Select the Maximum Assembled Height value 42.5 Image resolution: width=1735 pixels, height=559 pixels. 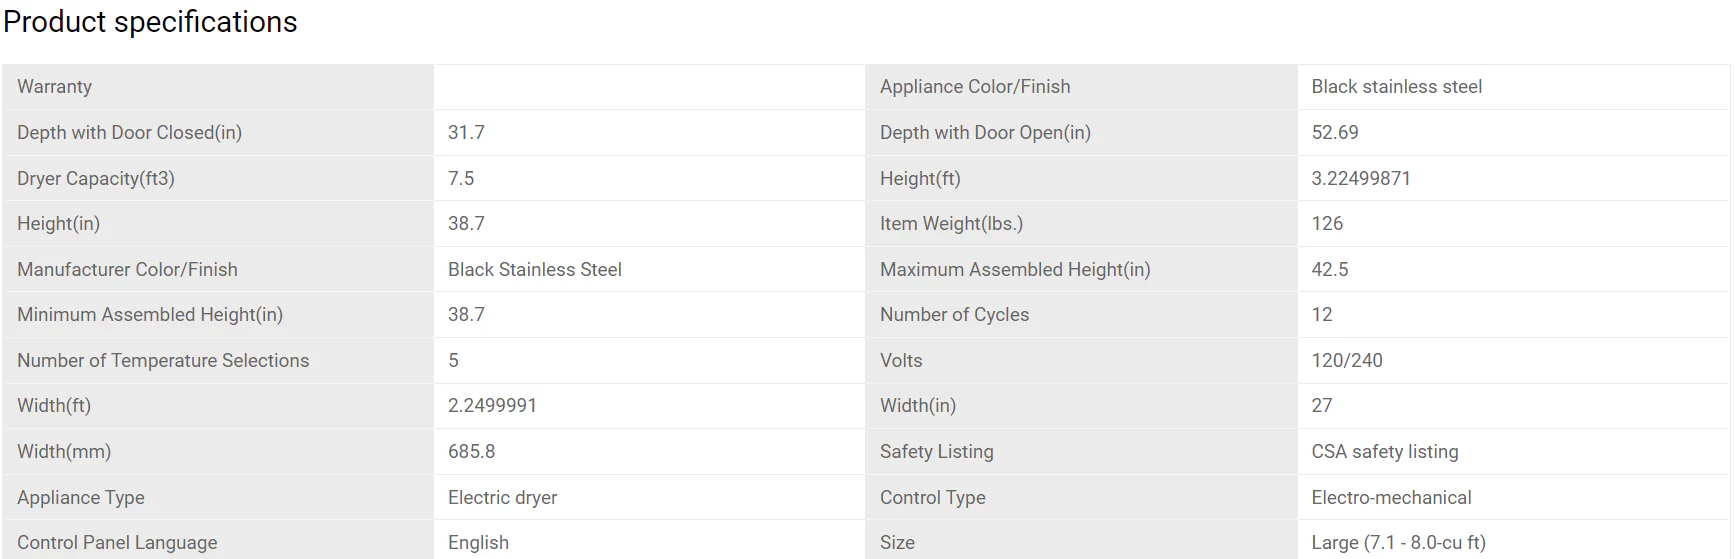(1330, 270)
